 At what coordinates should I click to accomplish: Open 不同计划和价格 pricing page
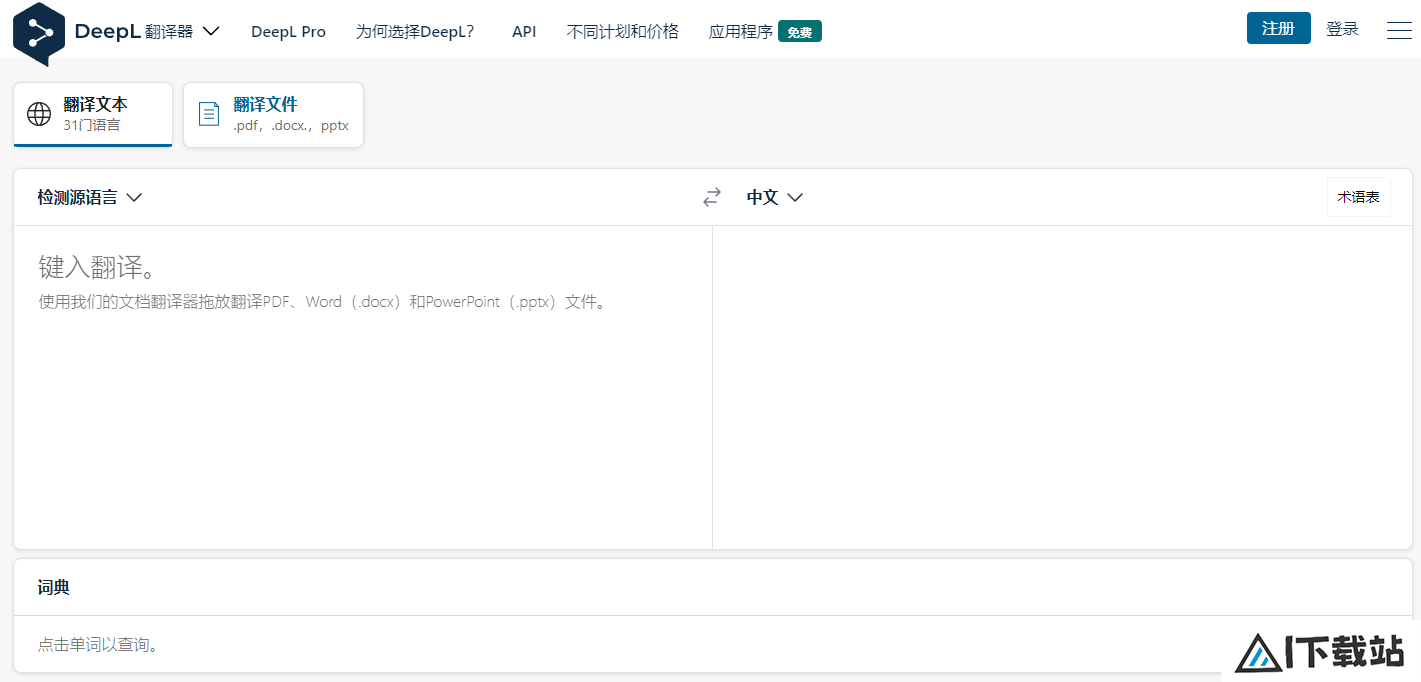tap(622, 31)
